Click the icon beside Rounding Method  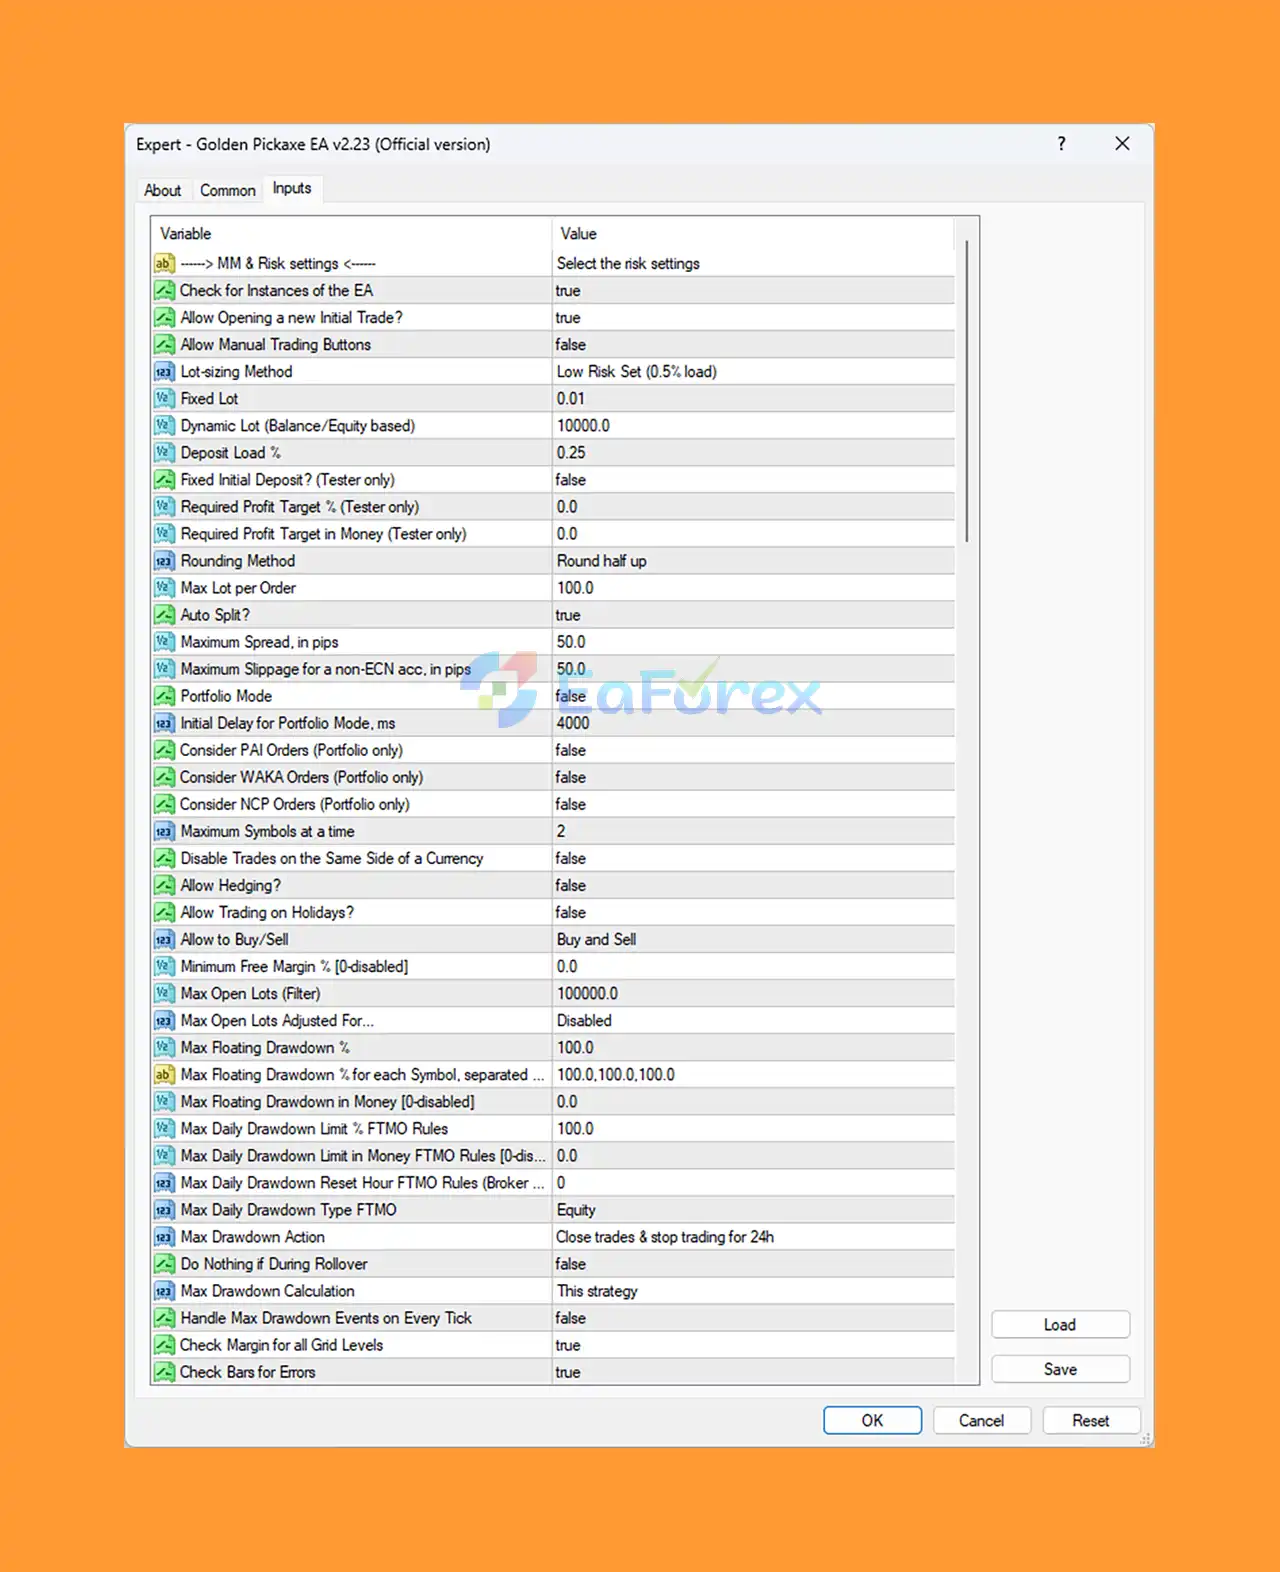pyautogui.click(x=164, y=561)
